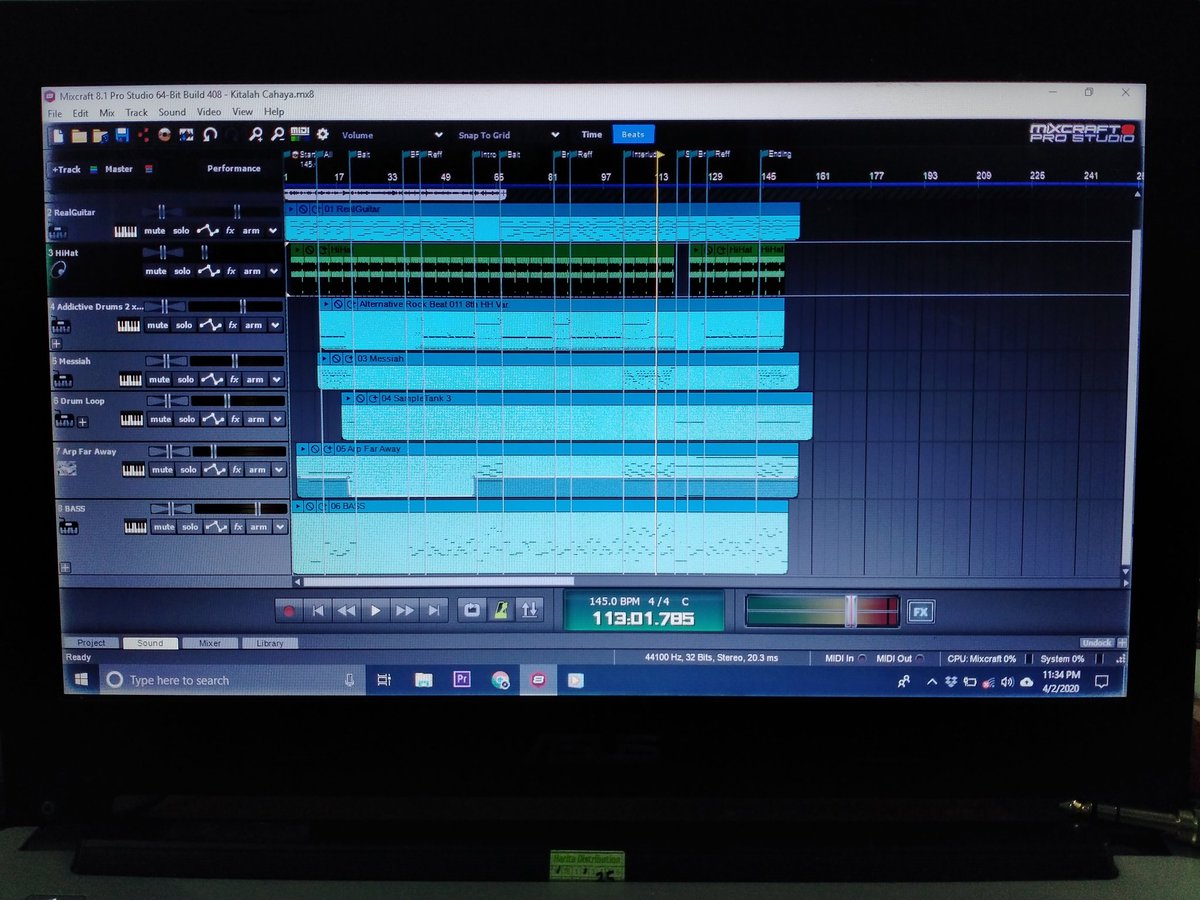The height and width of the screenshot is (900, 1200).
Task: Solo the HiHat track
Action: (x=182, y=271)
